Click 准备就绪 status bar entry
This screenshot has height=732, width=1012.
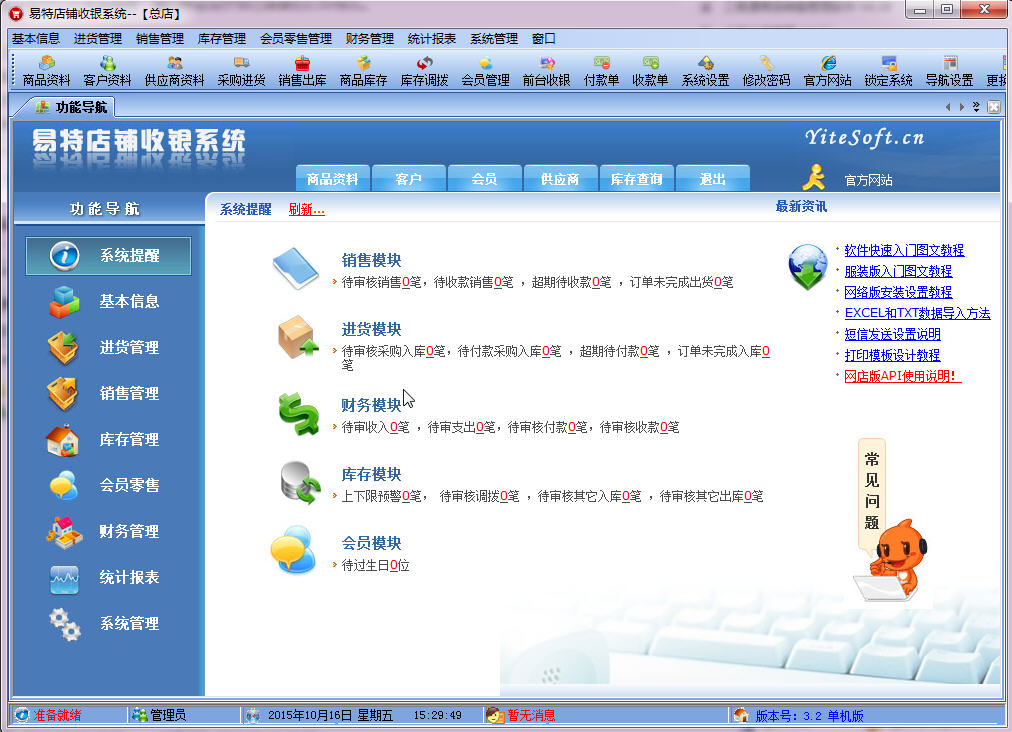tap(57, 715)
